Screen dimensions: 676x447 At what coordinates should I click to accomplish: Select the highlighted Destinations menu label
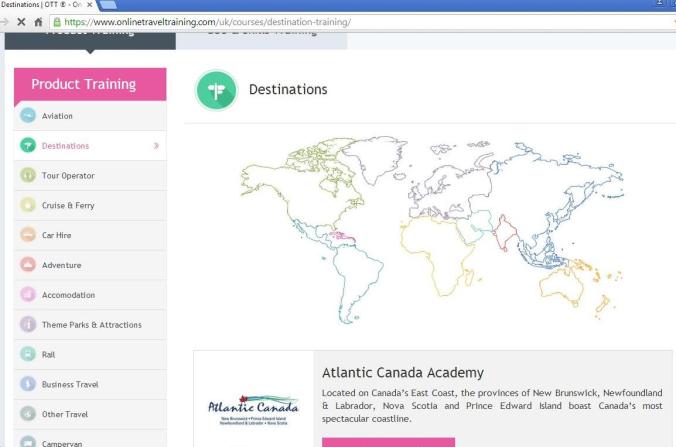point(65,146)
